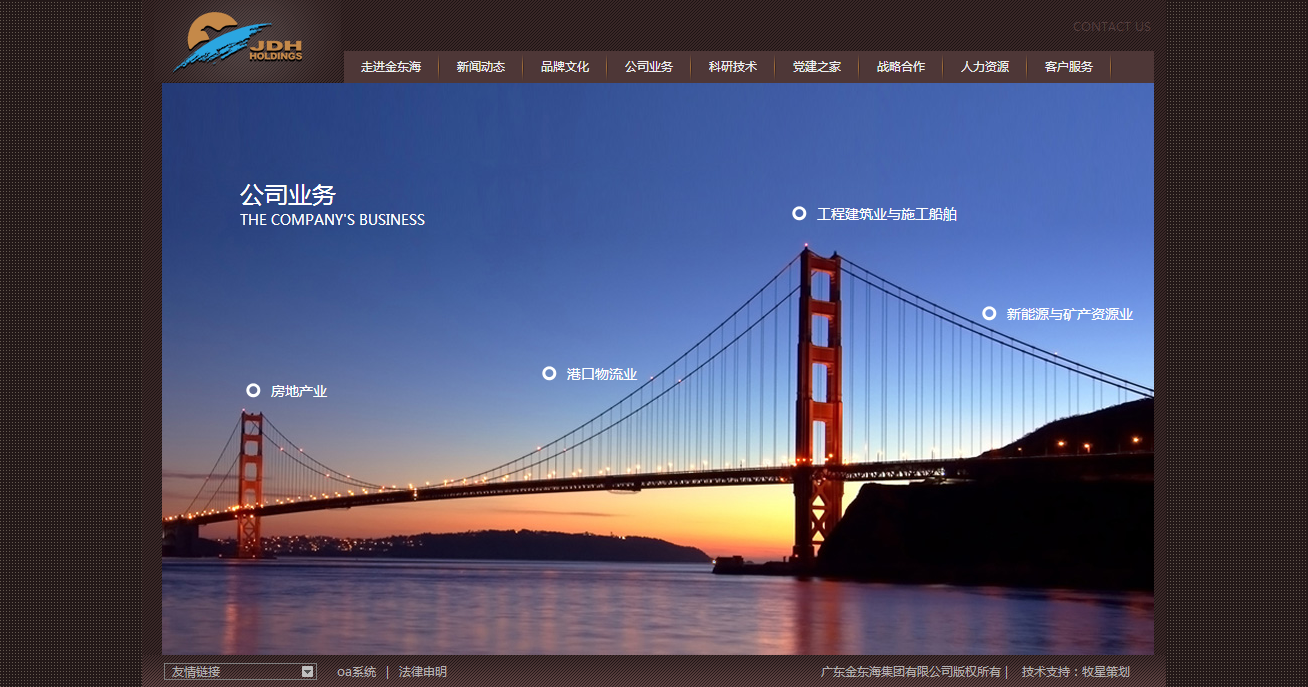Click the 牧星策划 technical support link
1308x687 pixels.
1106,672
